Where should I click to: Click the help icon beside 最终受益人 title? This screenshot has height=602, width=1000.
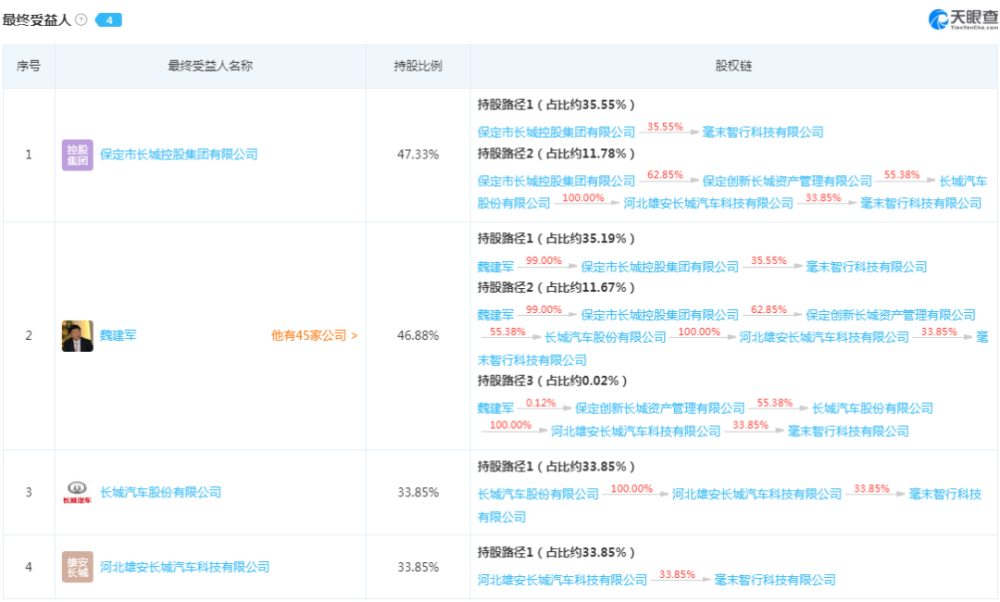(x=81, y=20)
